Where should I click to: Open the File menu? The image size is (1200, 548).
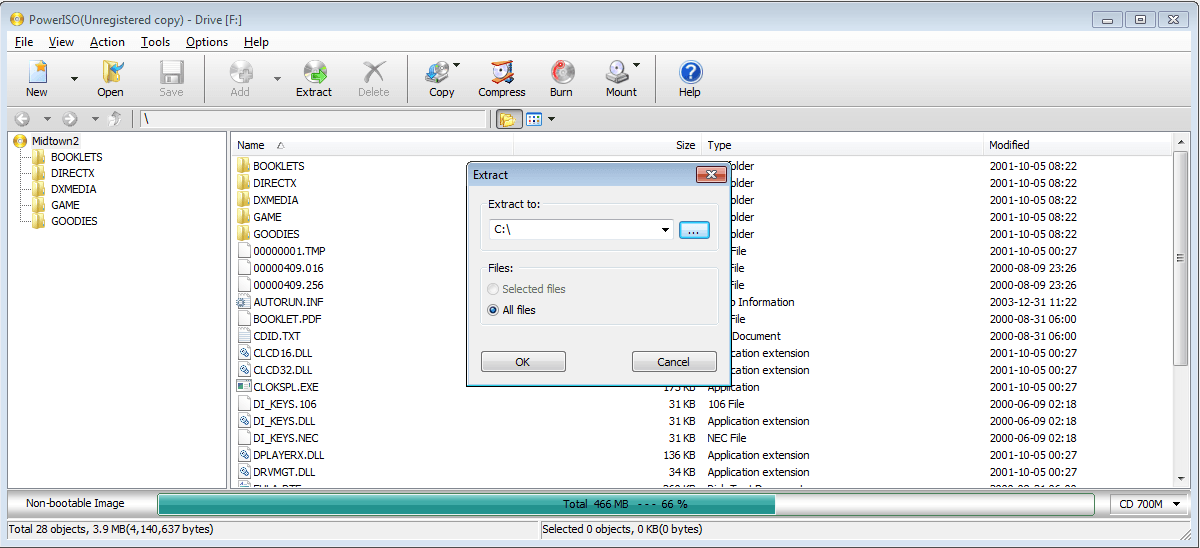tap(24, 42)
